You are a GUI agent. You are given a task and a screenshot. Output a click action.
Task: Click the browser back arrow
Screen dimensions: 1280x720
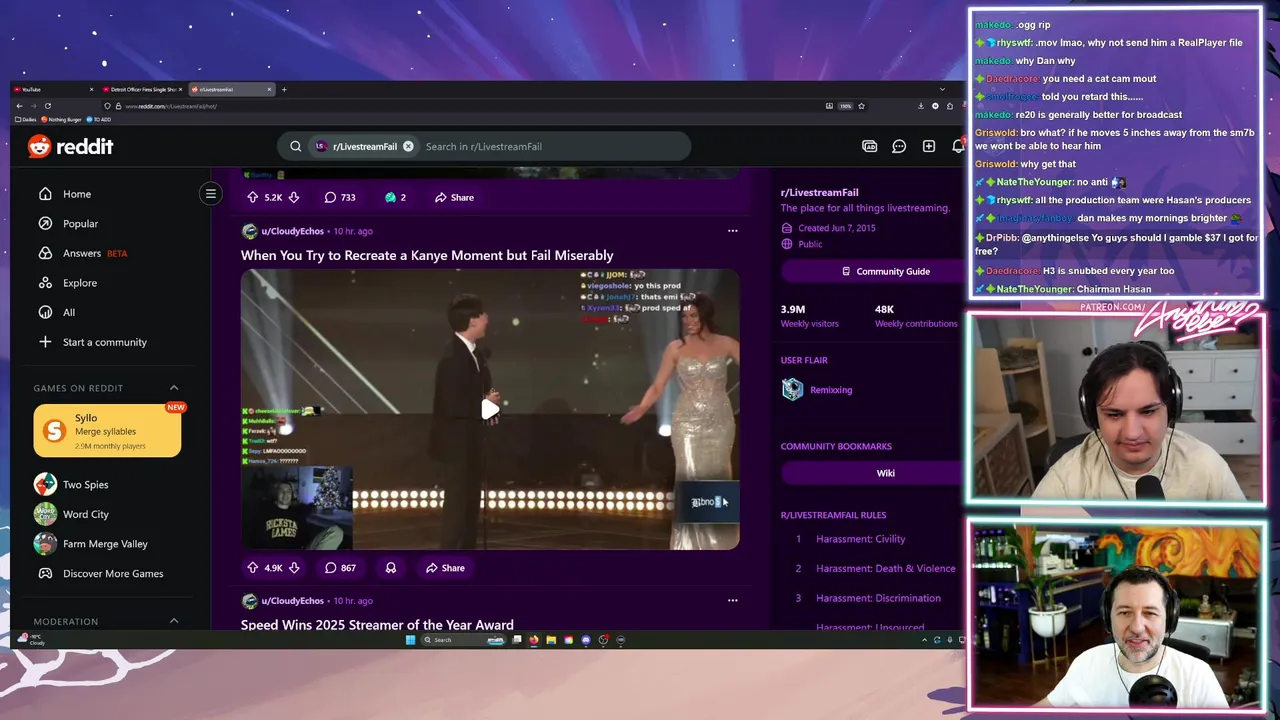(19, 106)
